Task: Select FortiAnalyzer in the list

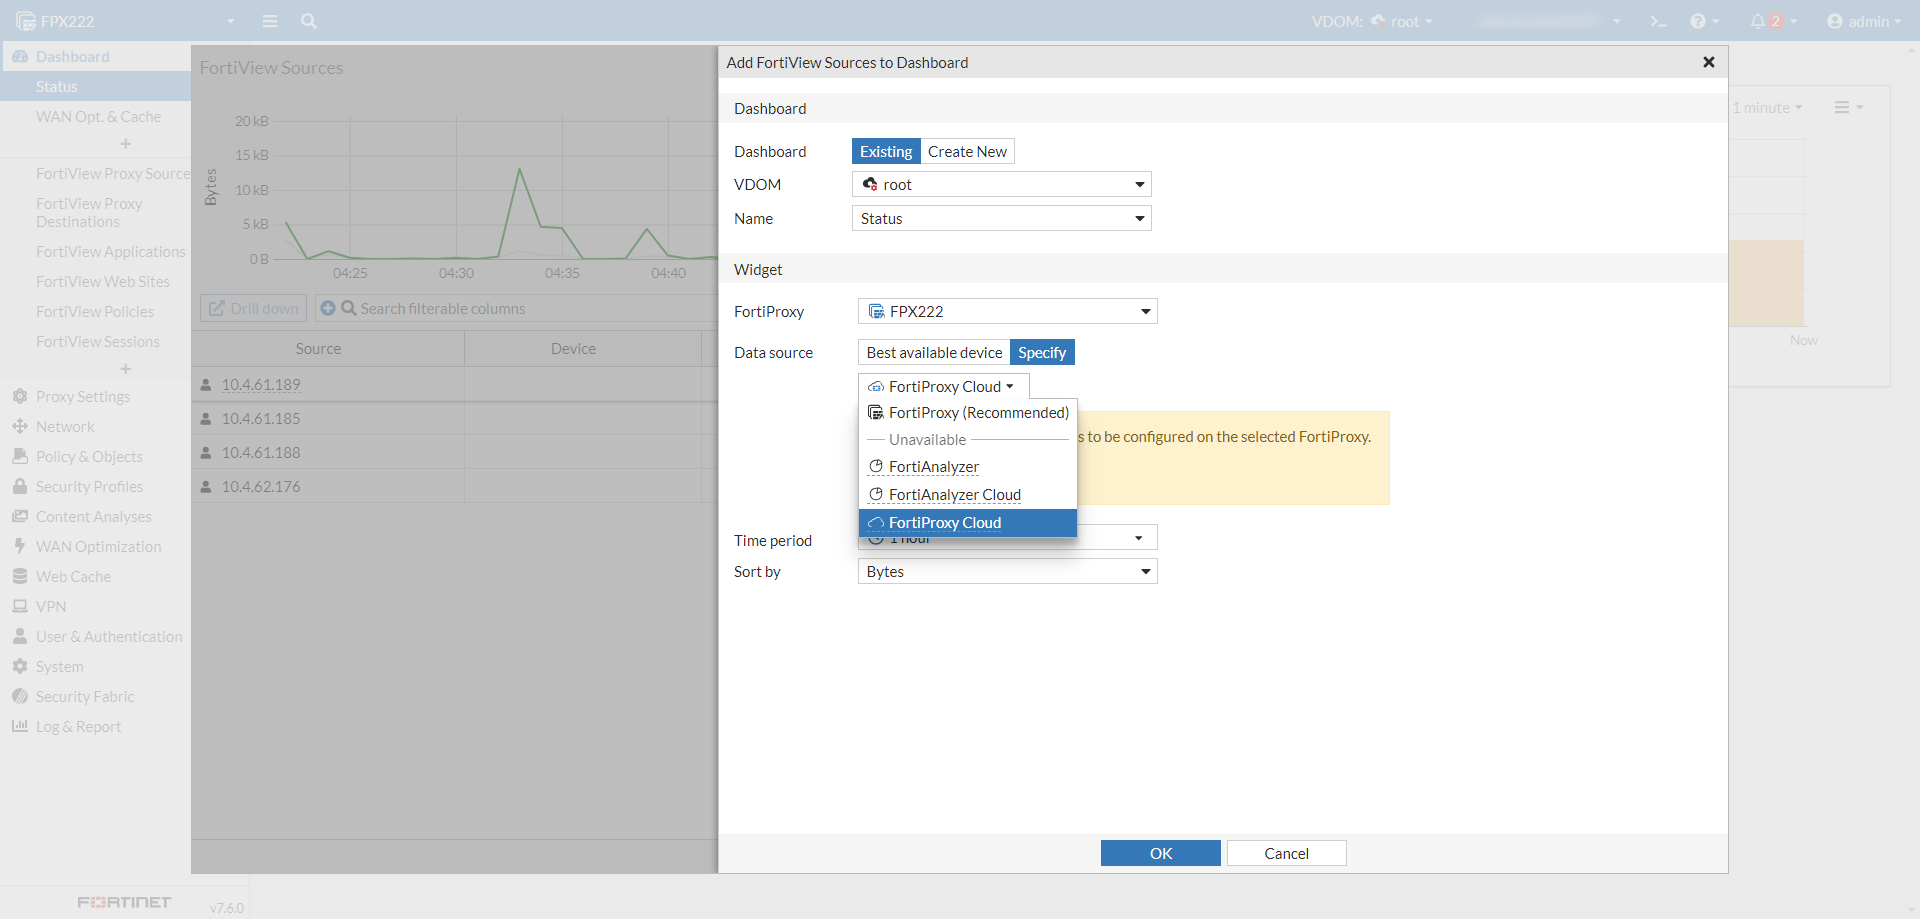Action: click(x=933, y=467)
